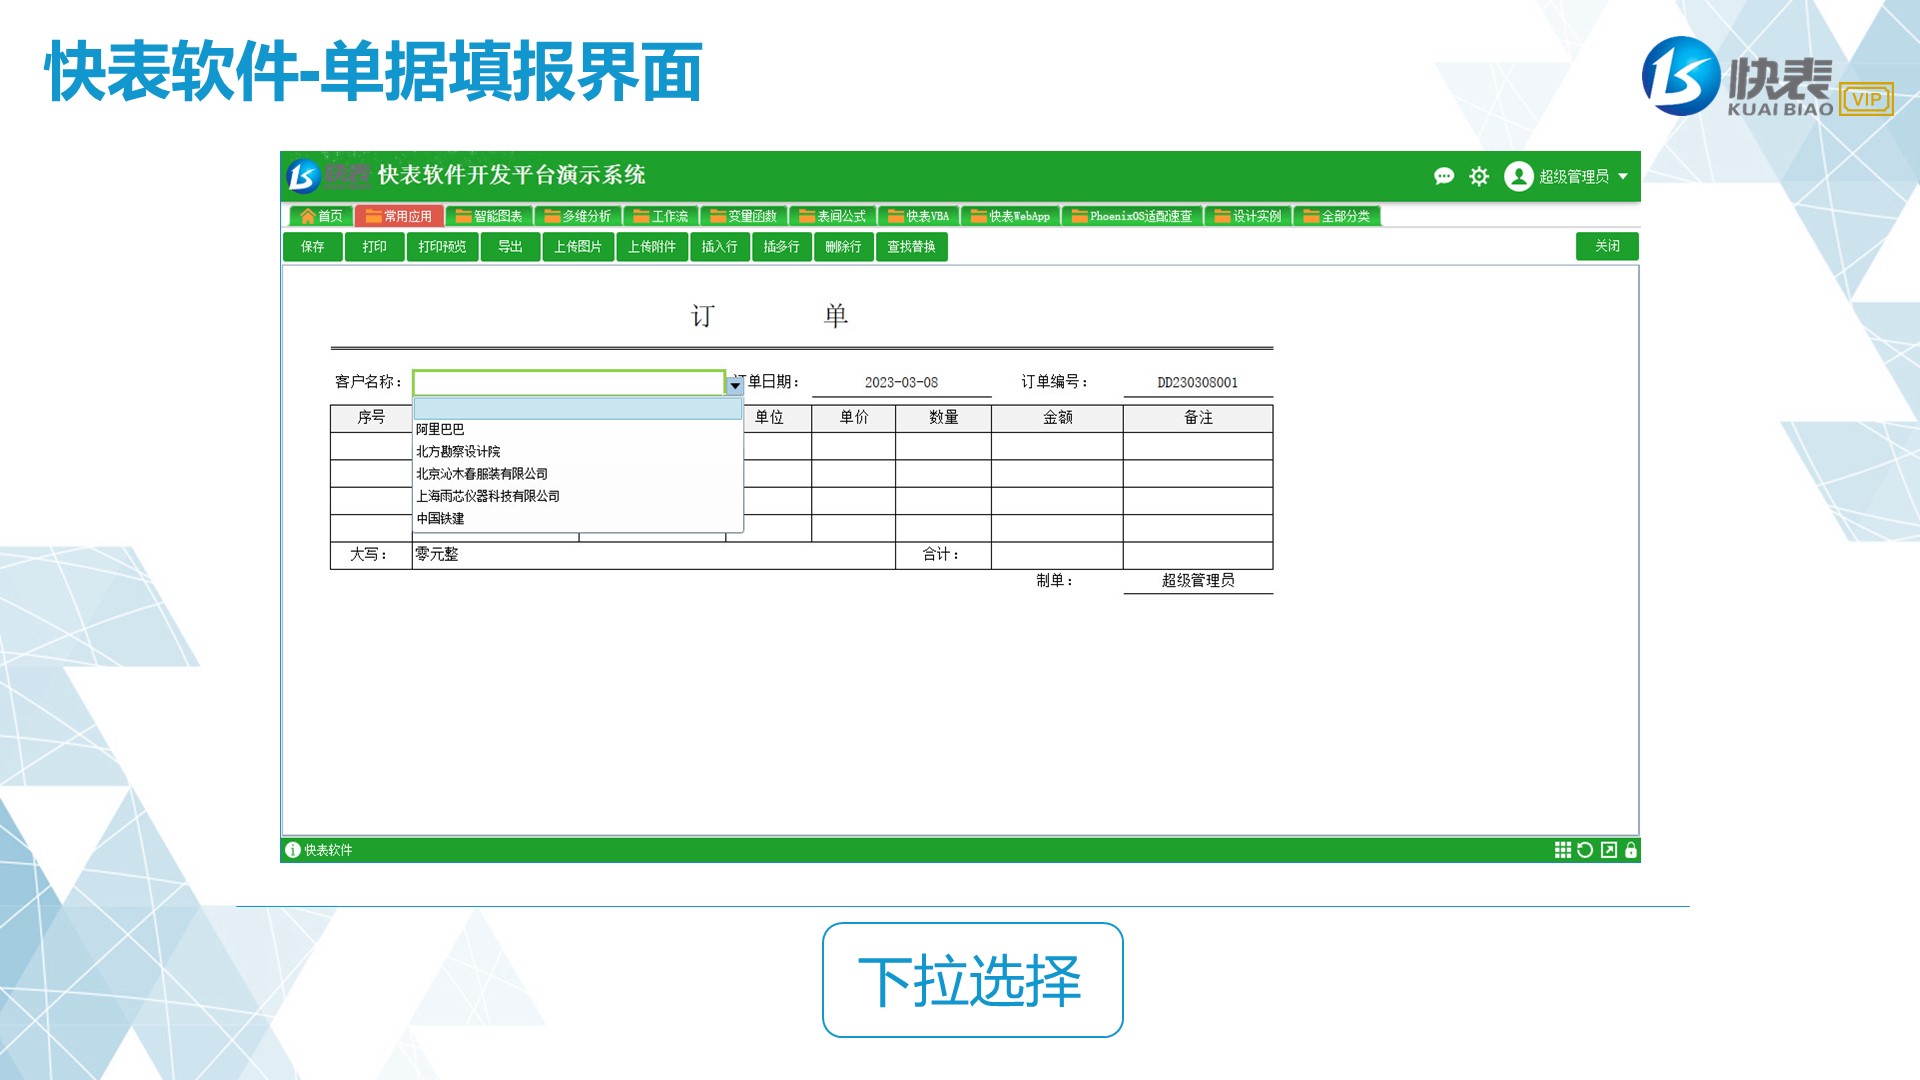The width and height of the screenshot is (1920, 1080).
Task: Open settings gear in green header
Action: click(x=1479, y=176)
